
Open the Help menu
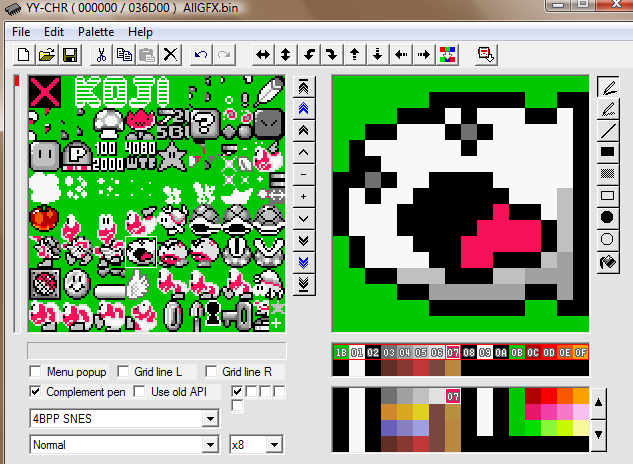click(x=140, y=32)
